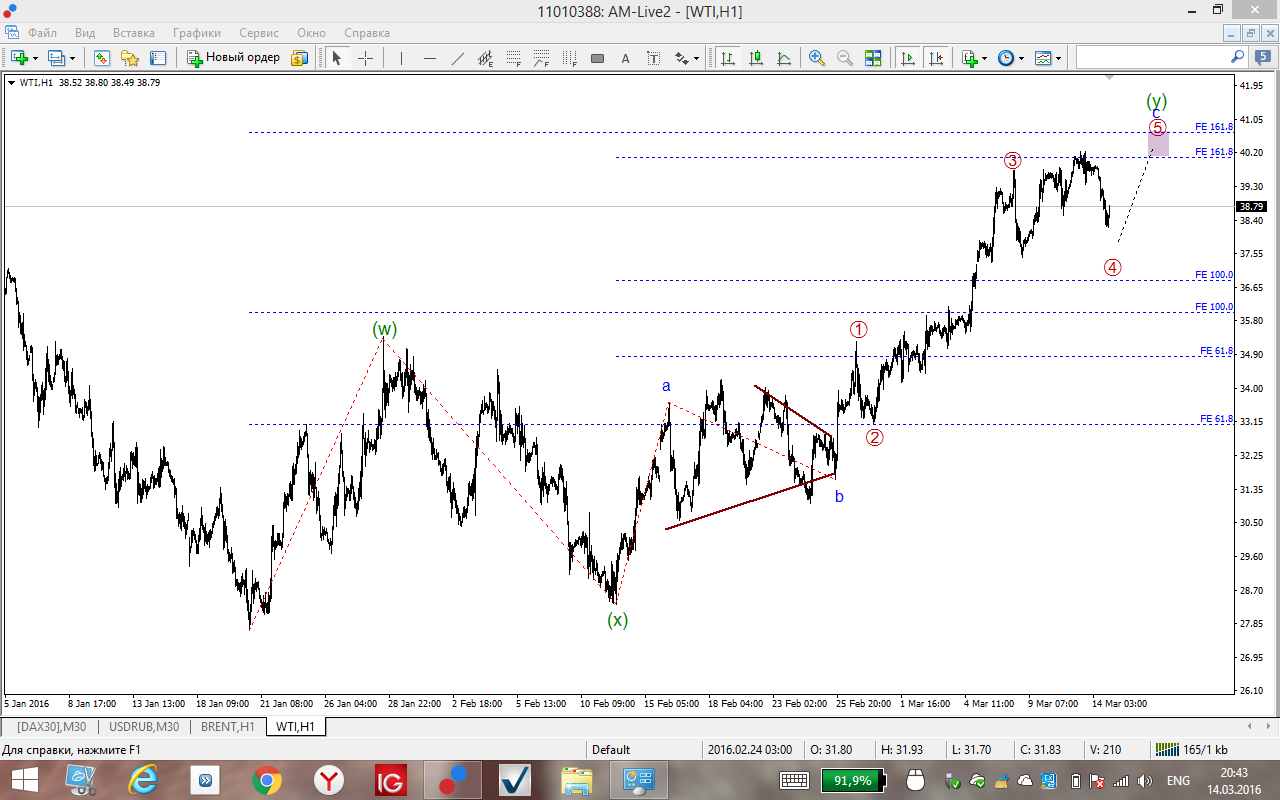1280x800 pixels.
Task: Switch to the [DAX30],M30 chart tab
Action: coord(51,726)
